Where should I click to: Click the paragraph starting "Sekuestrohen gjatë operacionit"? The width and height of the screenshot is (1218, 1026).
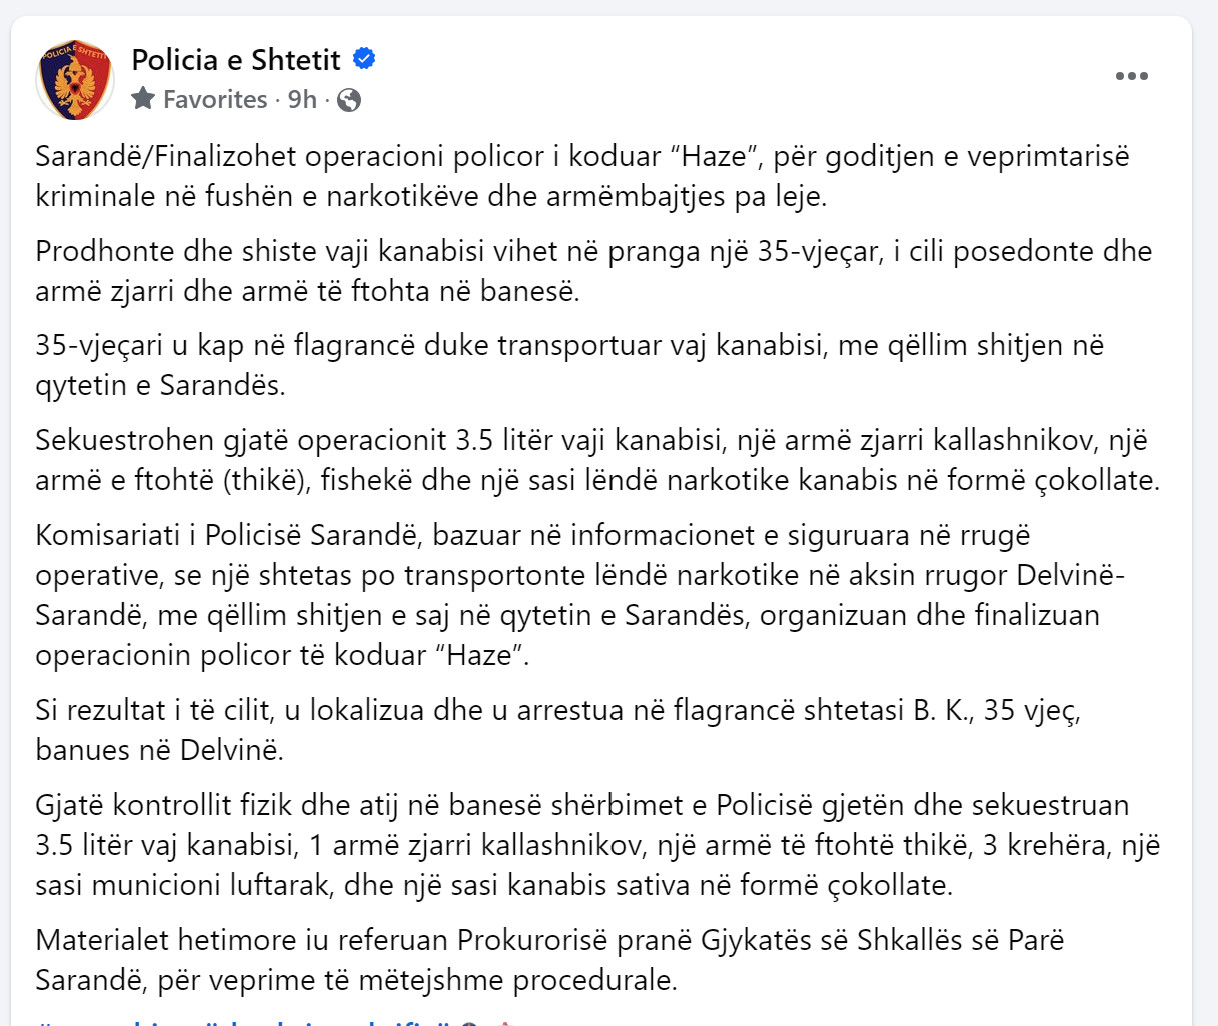pyautogui.click(x=598, y=460)
